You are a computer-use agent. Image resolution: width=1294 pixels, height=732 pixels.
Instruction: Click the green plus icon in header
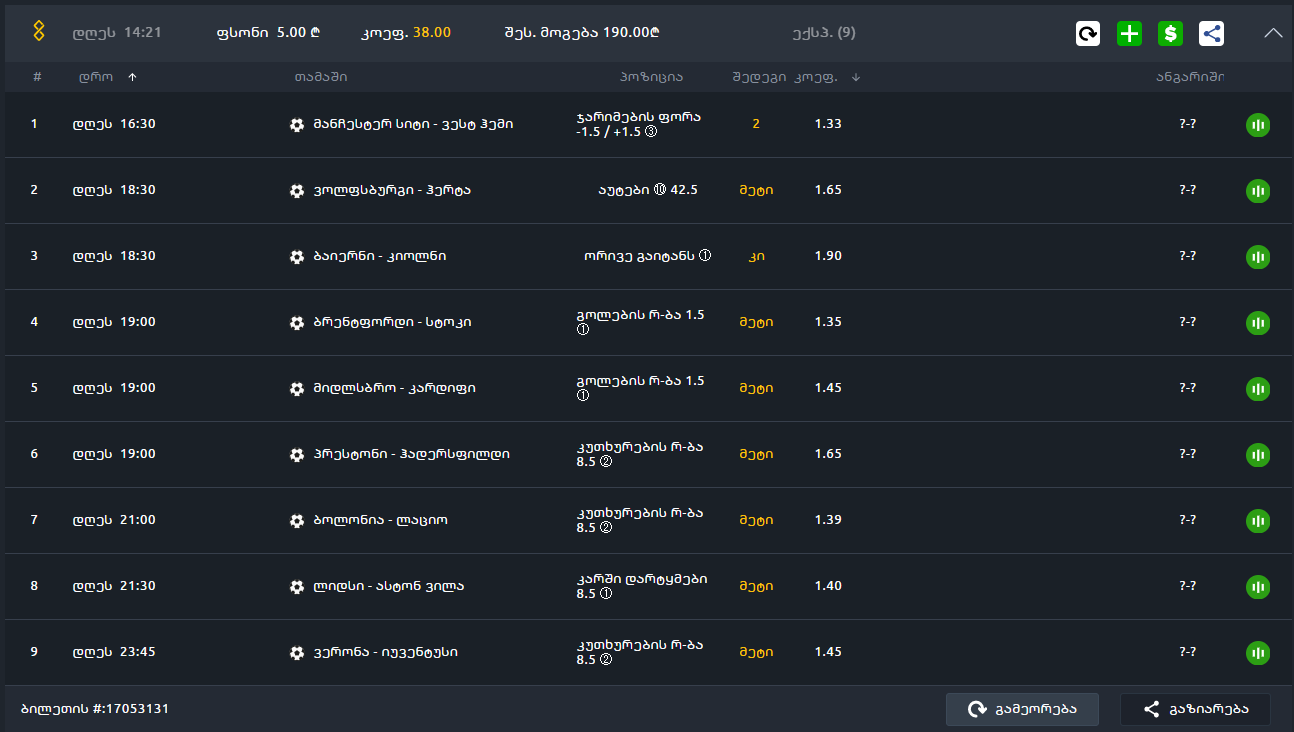pyautogui.click(x=1129, y=33)
